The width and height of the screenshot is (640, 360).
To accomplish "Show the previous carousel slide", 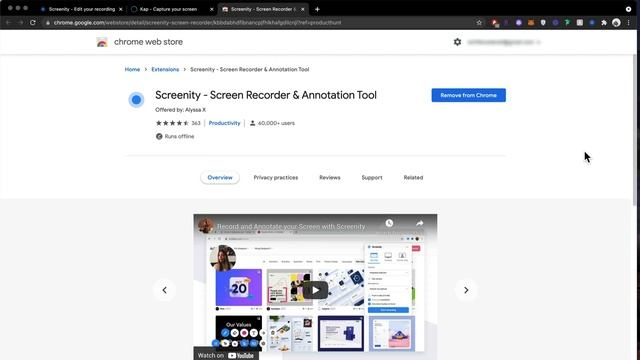I will 164,290.
